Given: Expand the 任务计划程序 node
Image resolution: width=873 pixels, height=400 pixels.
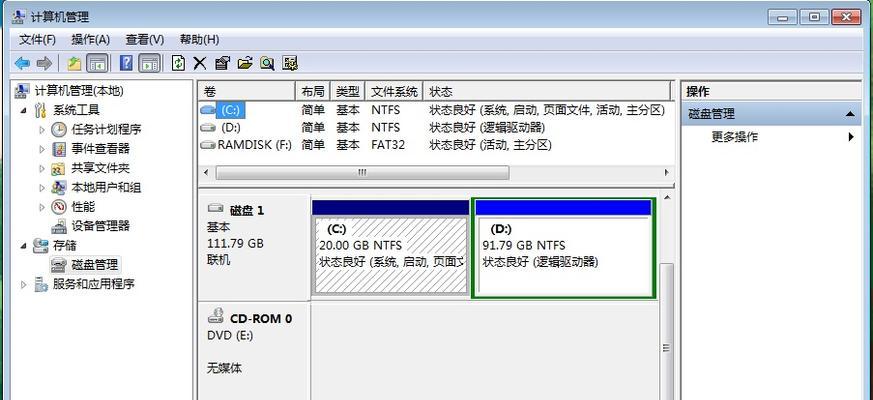Looking at the screenshot, I should tap(42, 130).
